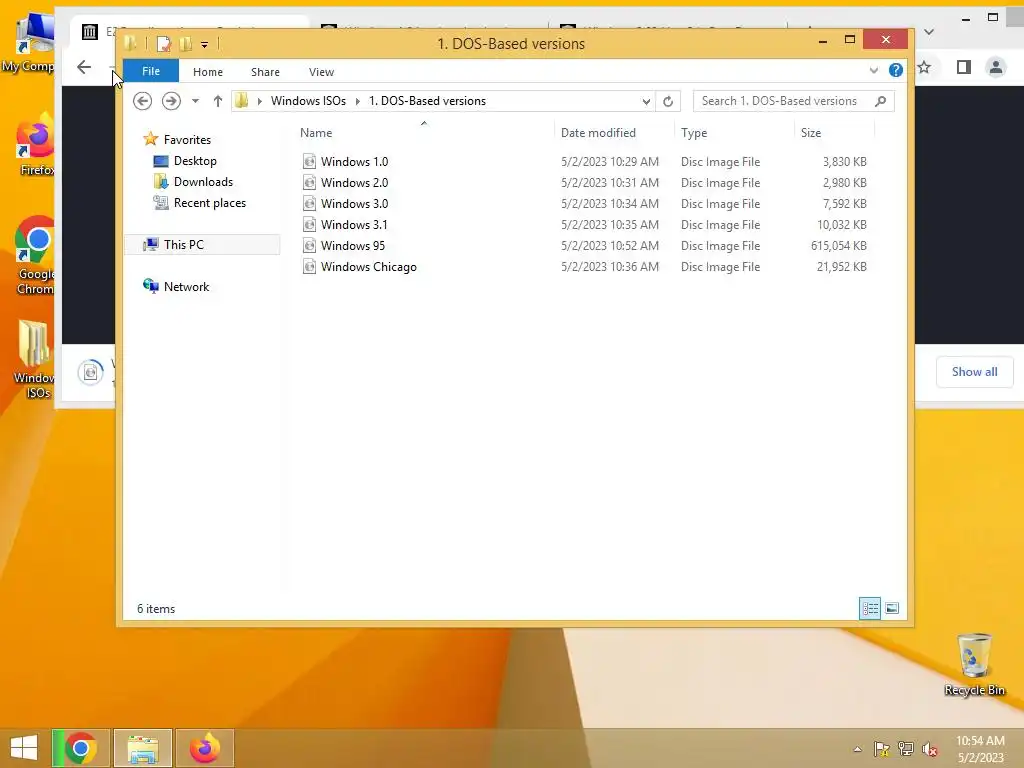Image resolution: width=1024 pixels, height=768 pixels.
Task: Select the Windows ISOs desktop folder
Action: tap(34, 359)
